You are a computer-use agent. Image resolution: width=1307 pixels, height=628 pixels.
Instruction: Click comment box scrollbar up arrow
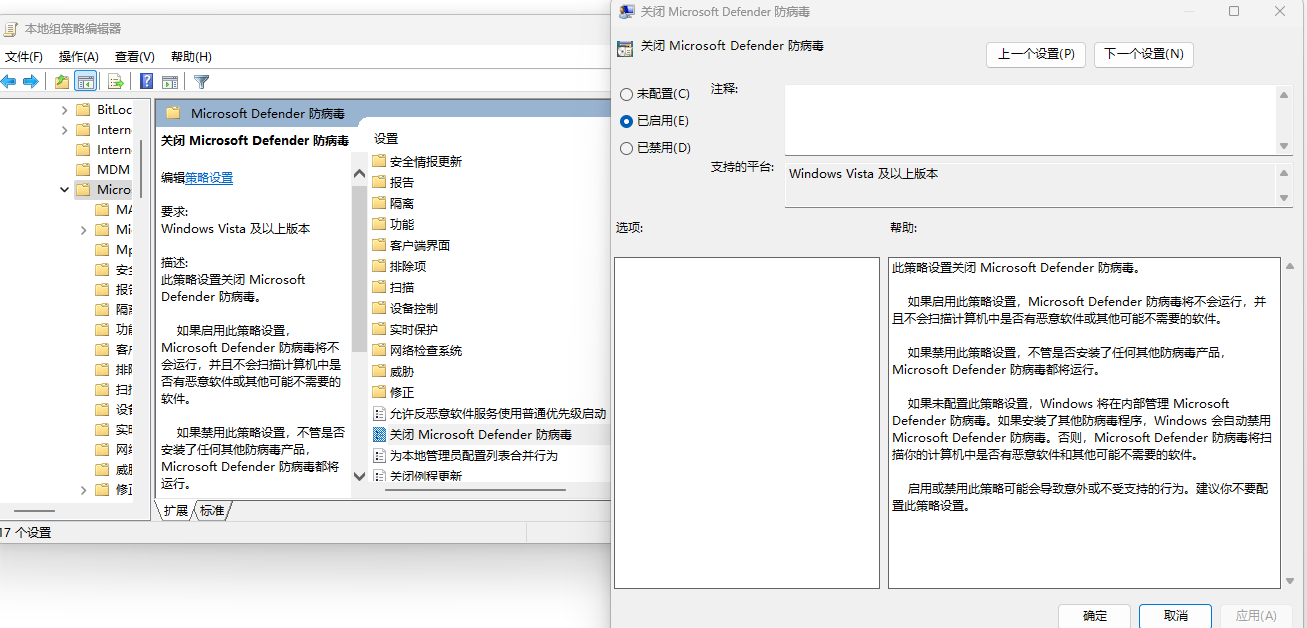(x=1284, y=94)
